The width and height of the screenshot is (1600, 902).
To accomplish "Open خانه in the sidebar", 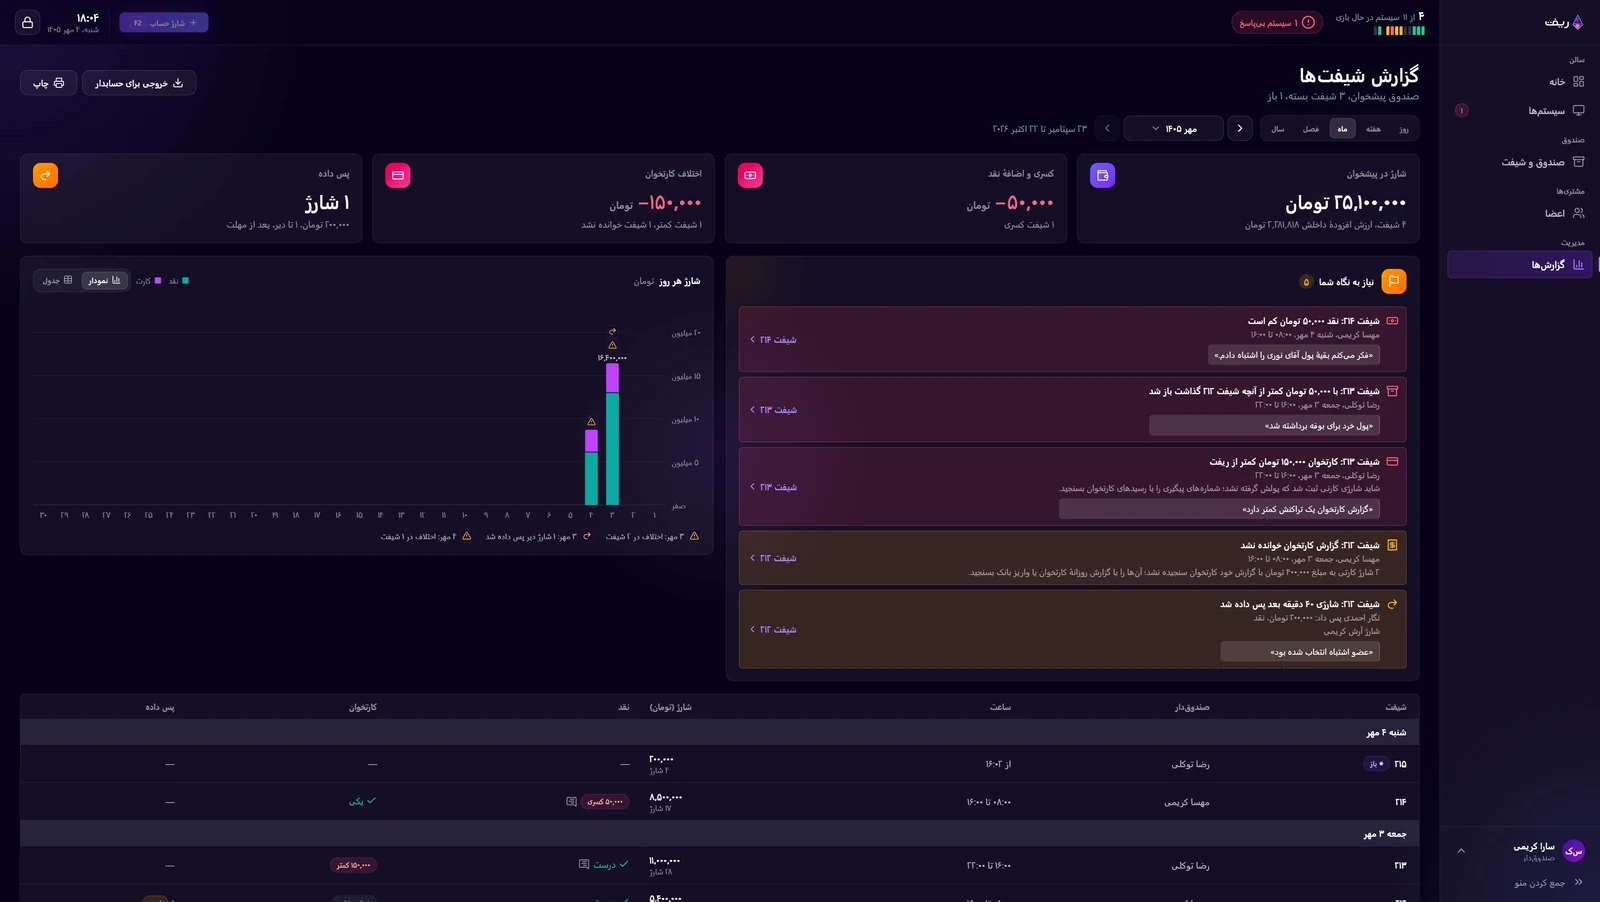I will pyautogui.click(x=1518, y=82).
